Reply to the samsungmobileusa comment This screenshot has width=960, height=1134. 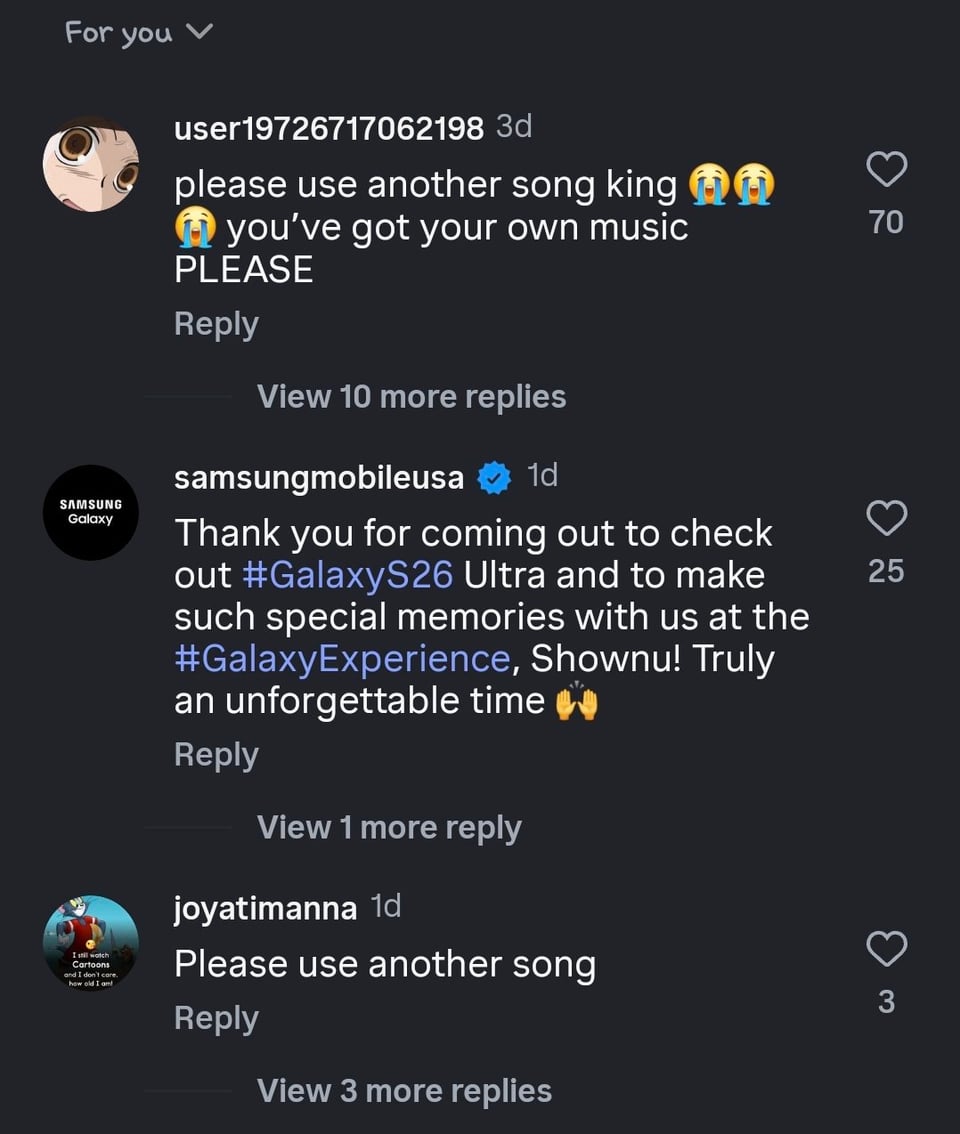(x=216, y=755)
